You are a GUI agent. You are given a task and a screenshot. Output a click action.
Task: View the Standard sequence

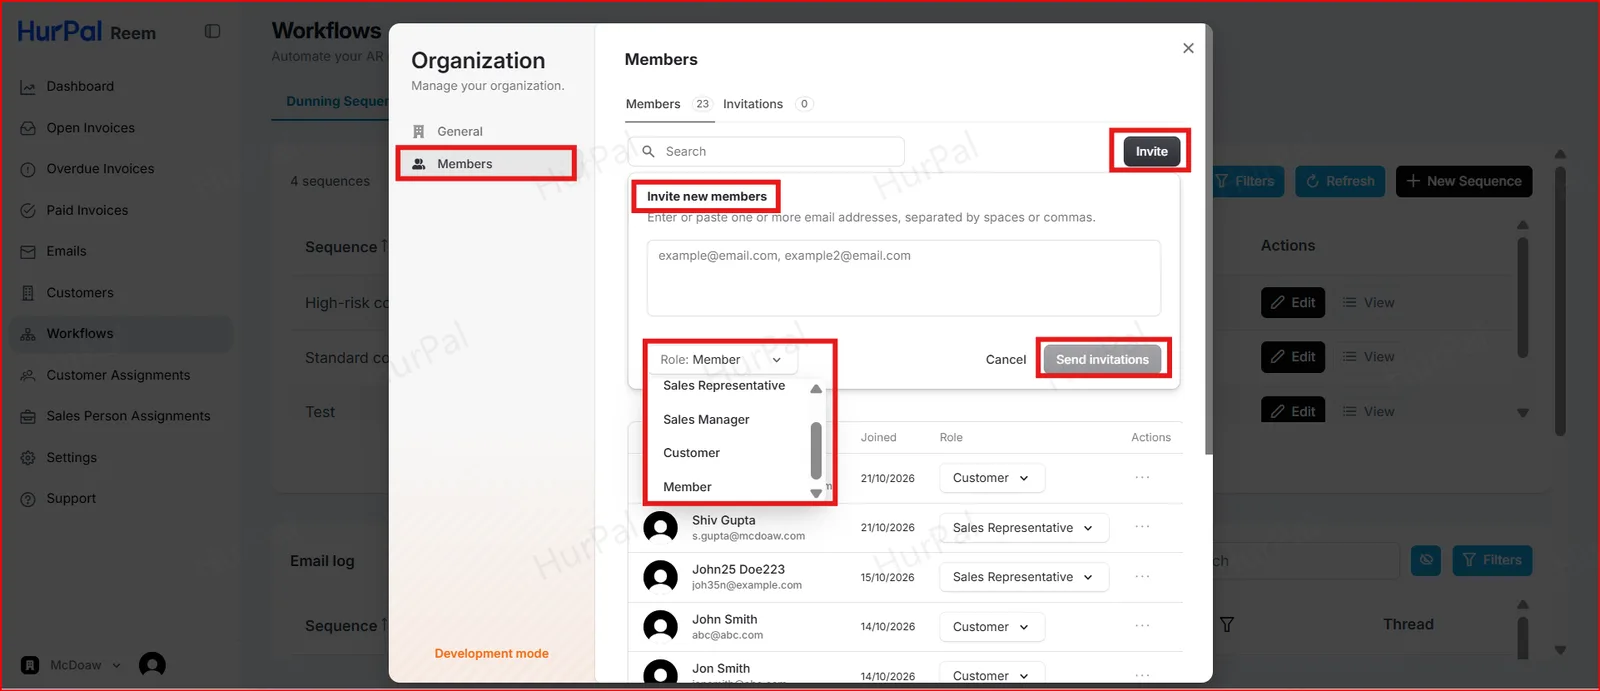1368,357
